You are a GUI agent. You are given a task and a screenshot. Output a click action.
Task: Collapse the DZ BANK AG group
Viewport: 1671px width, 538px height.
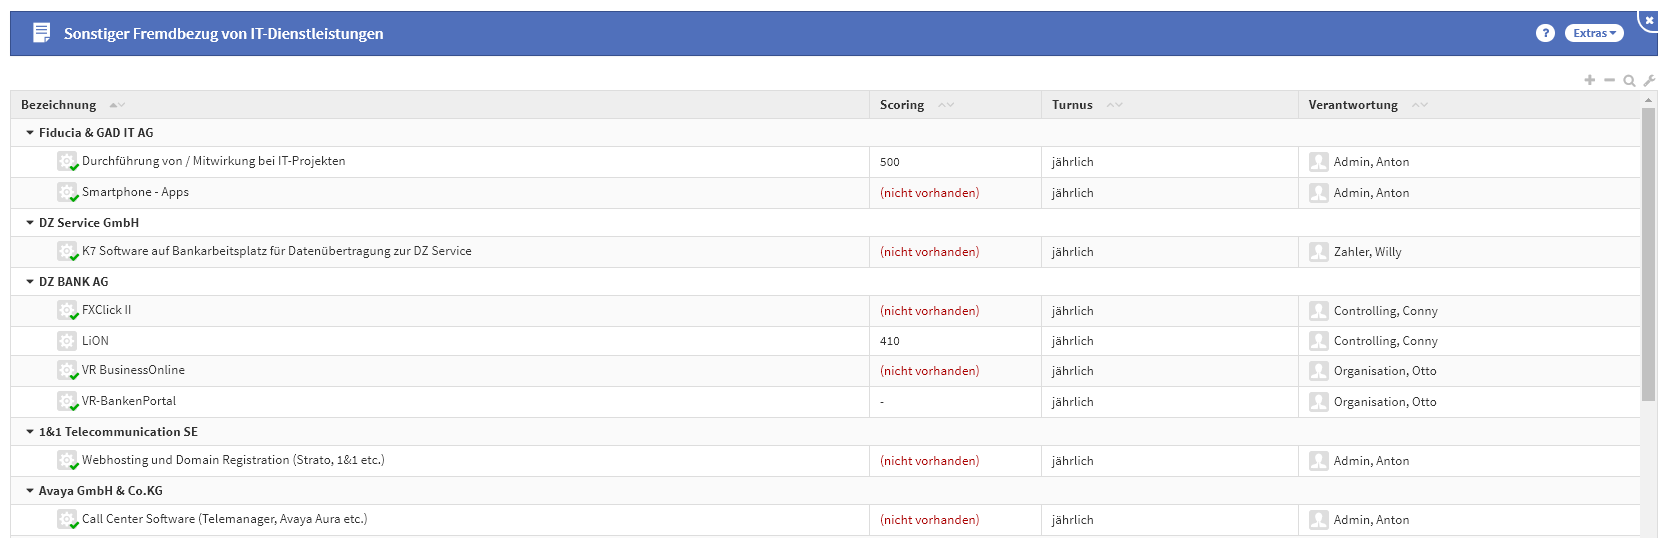pos(30,282)
